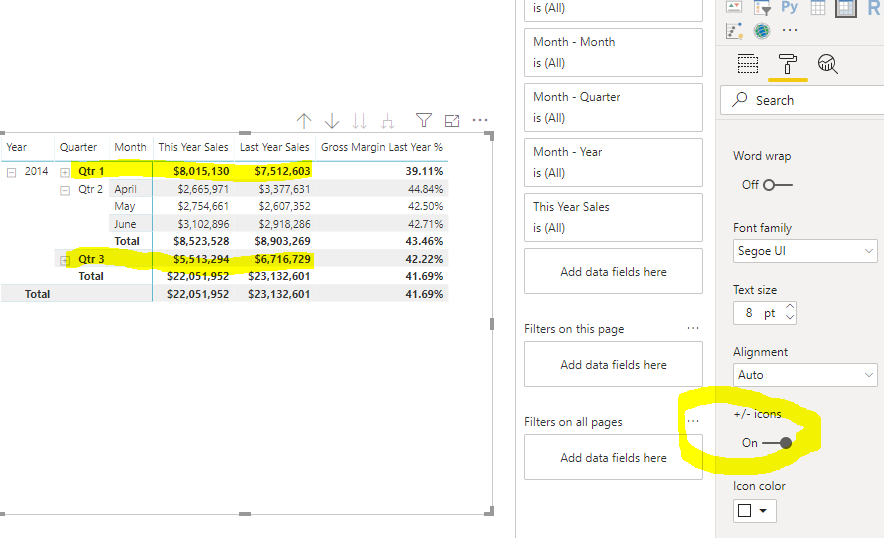This screenshot has width=884, height=538.
Task: Click the format pane Search box
Action: point(802,100)
